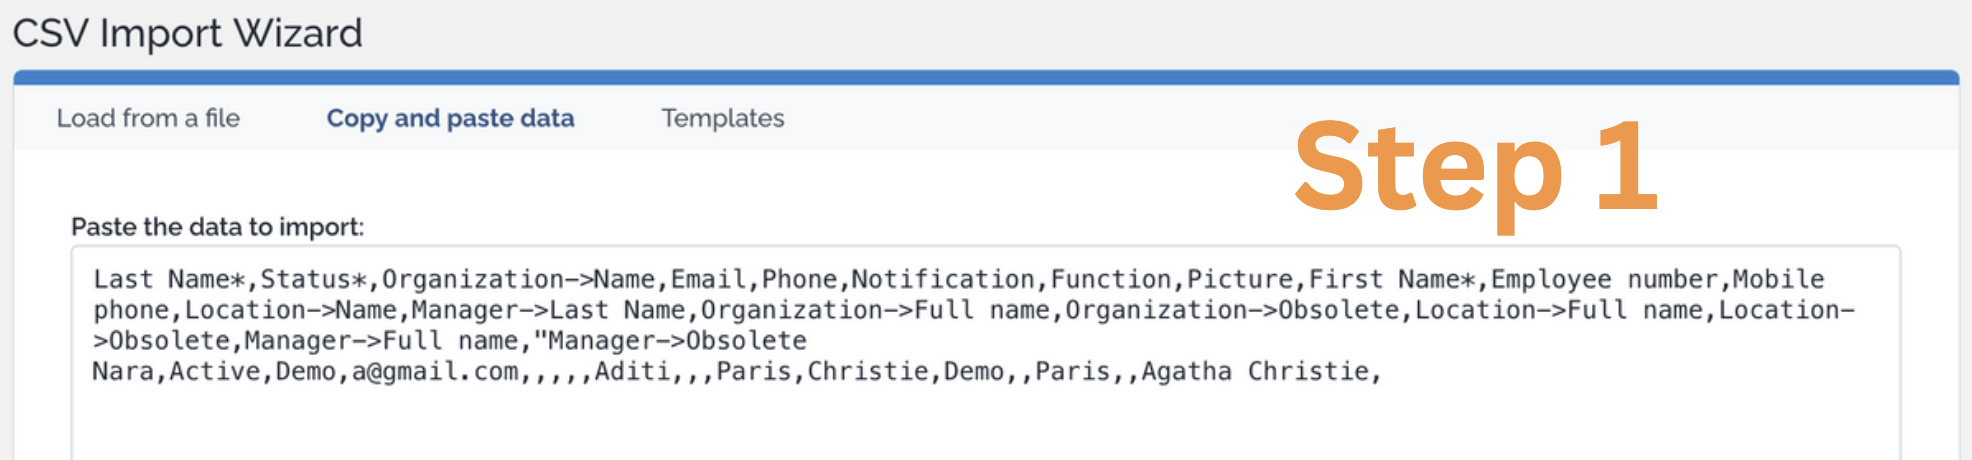Click 'Function' in the header row
The height and width of the screenshot is (460, 1972).
[x=1110, y=280]
